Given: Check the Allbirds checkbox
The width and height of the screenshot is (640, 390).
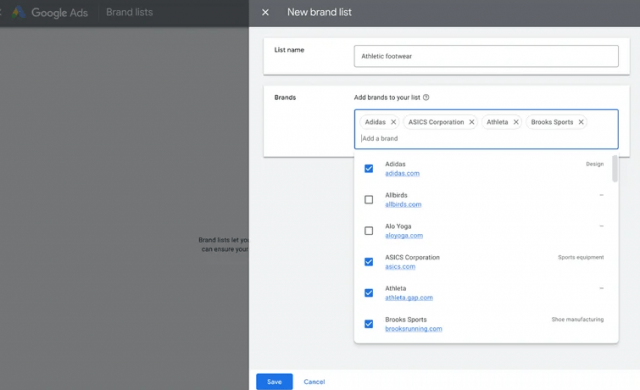Looking at the screenshot, I should [x=369, y=199].
